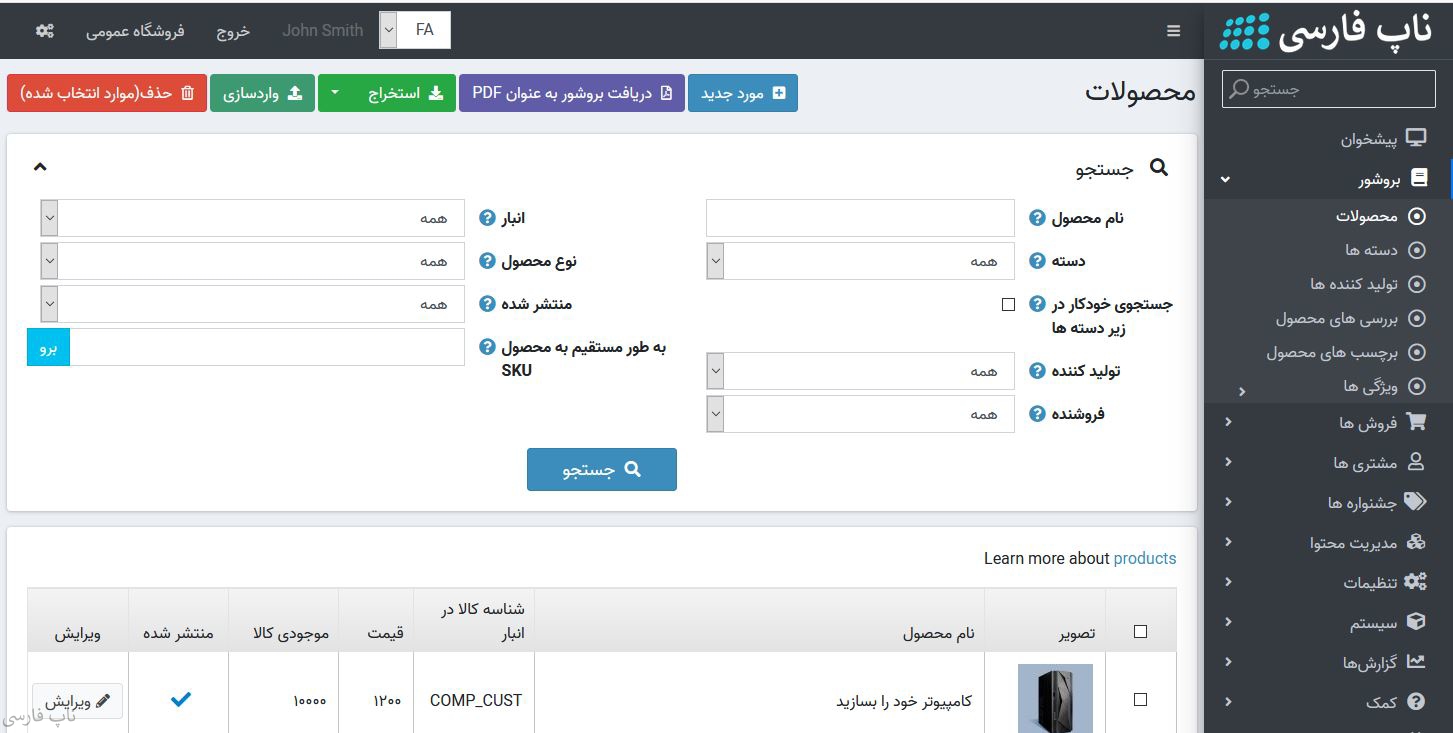Screen dimensions: 1453x733
Task: Click the مورد جدید add new button
Action: point(743,93)
